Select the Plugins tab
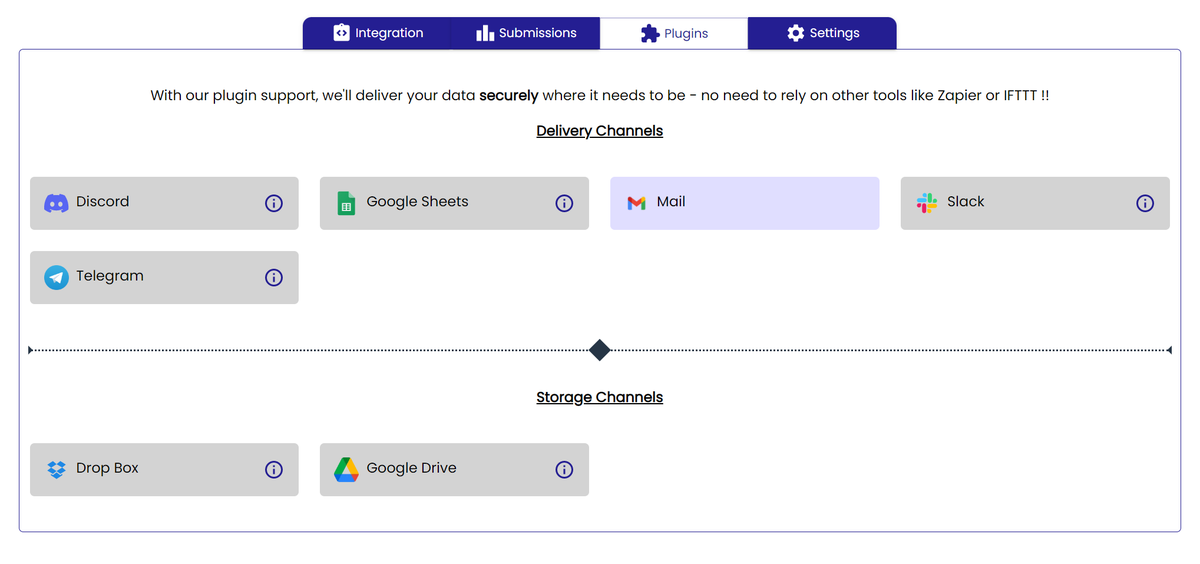This screenshot has width=1200, height=564. click(674, 33)
